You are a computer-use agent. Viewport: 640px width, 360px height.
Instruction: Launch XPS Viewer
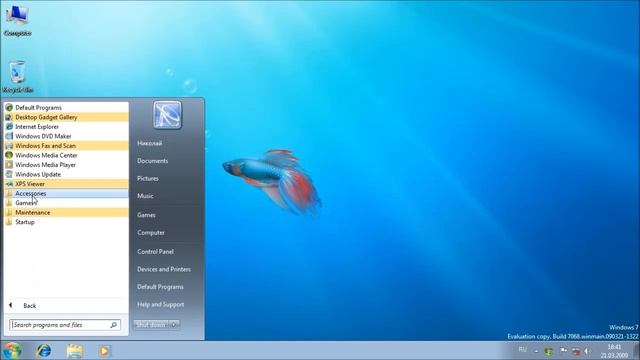click(x=66, y=184)
